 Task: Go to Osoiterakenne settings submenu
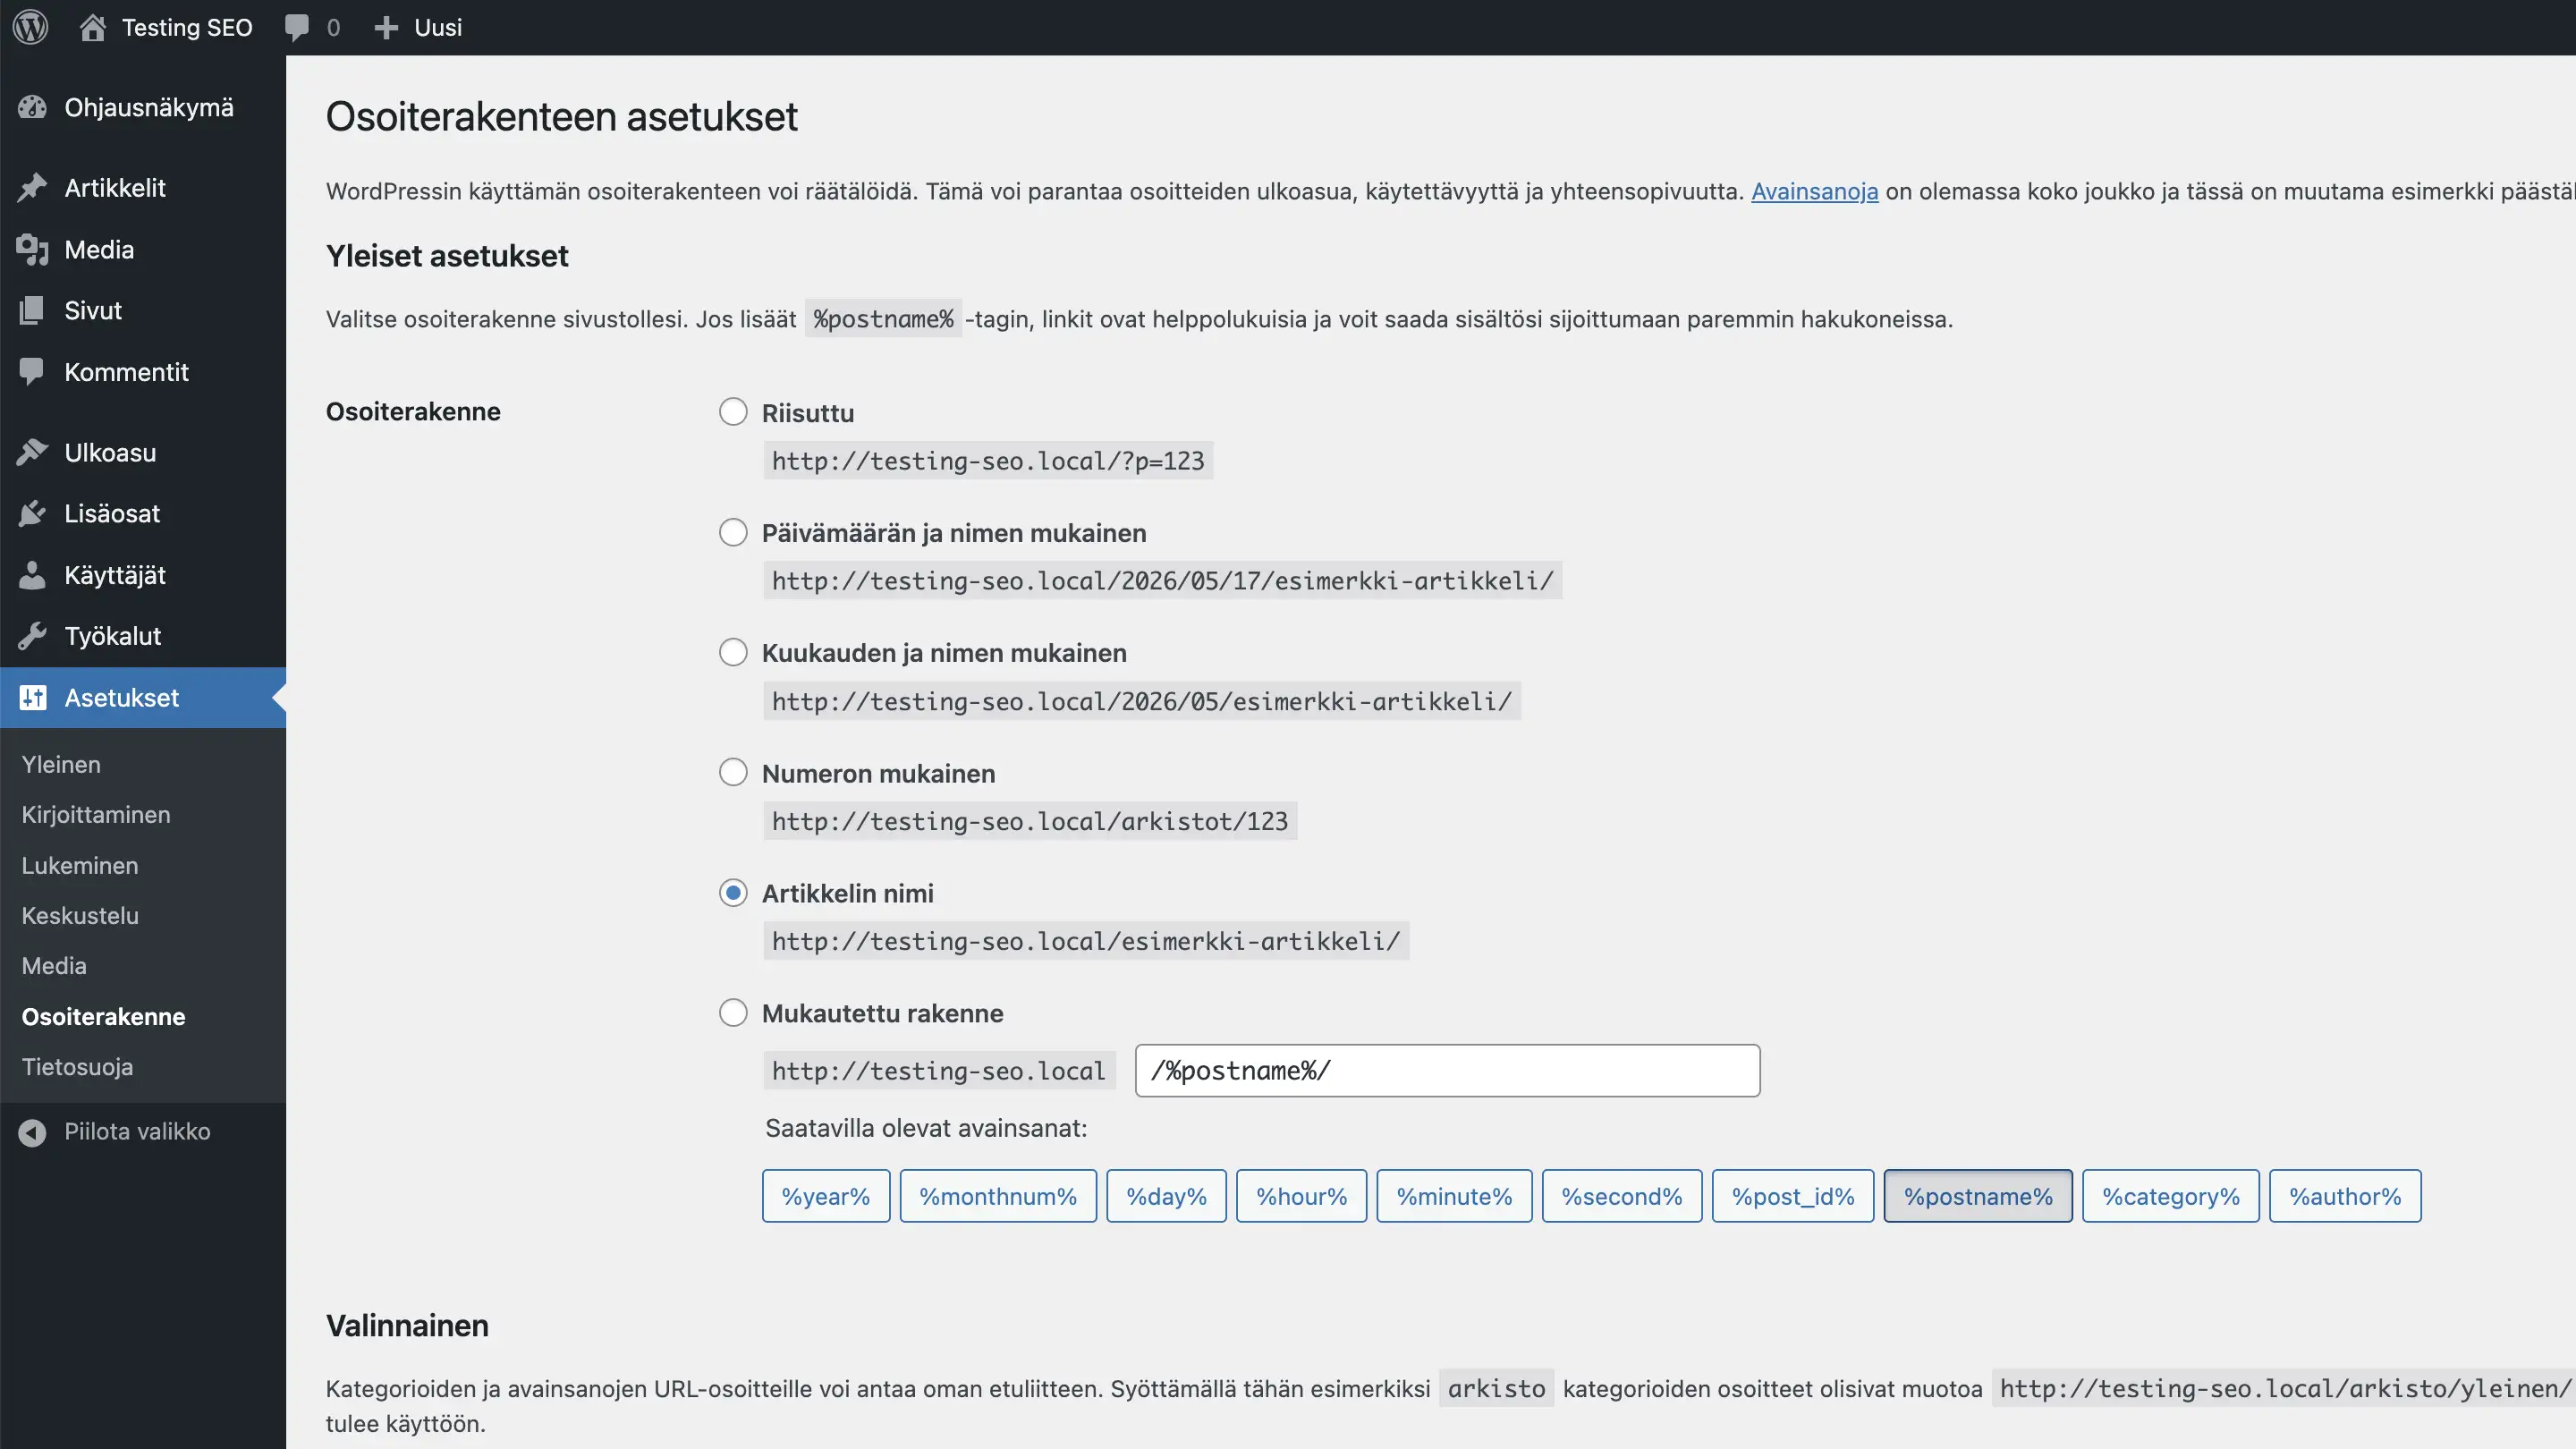point(104,1016)
